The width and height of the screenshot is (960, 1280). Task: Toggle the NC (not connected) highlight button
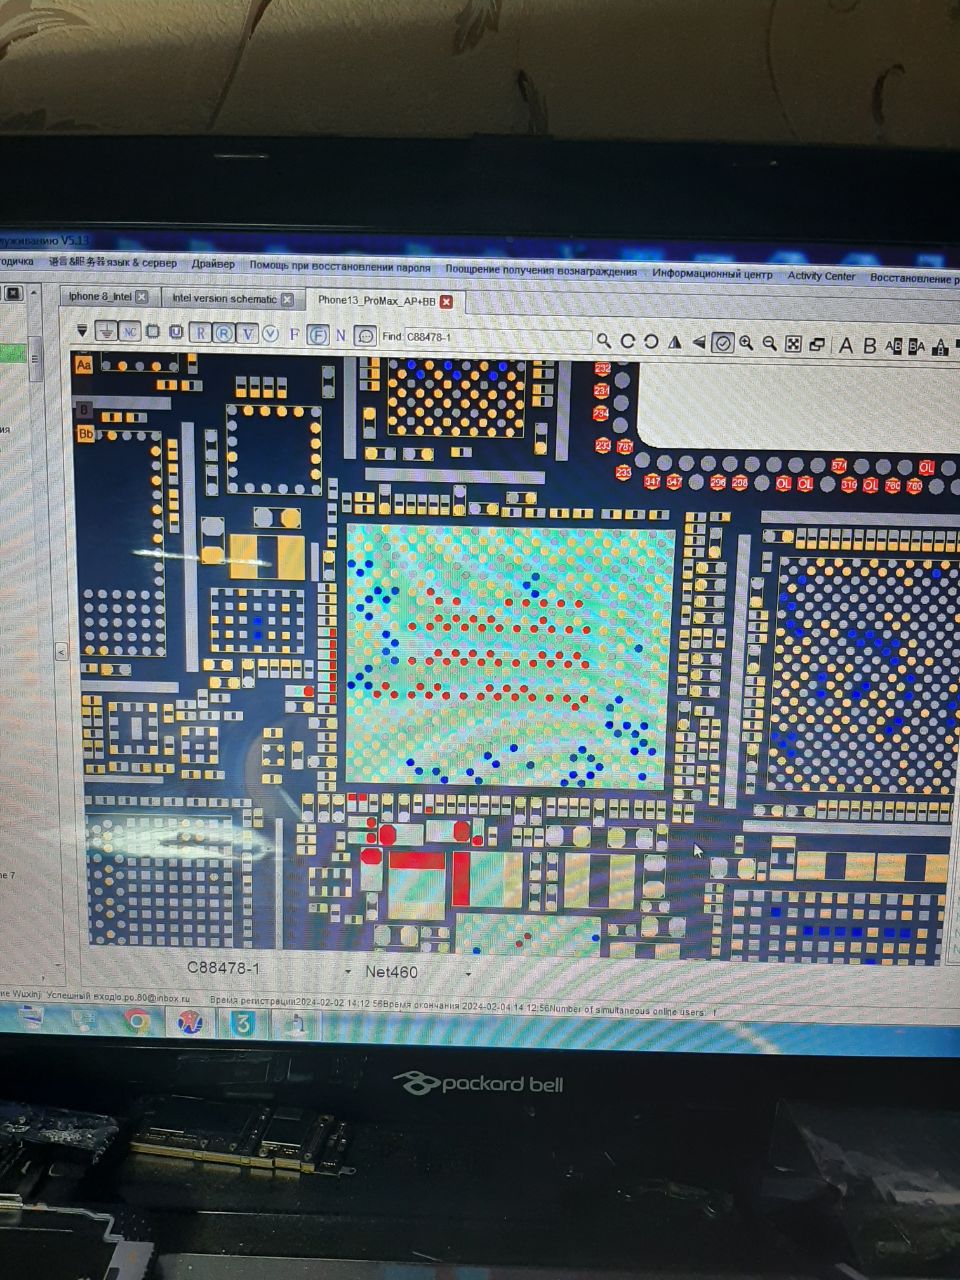(x=130, y=332)
